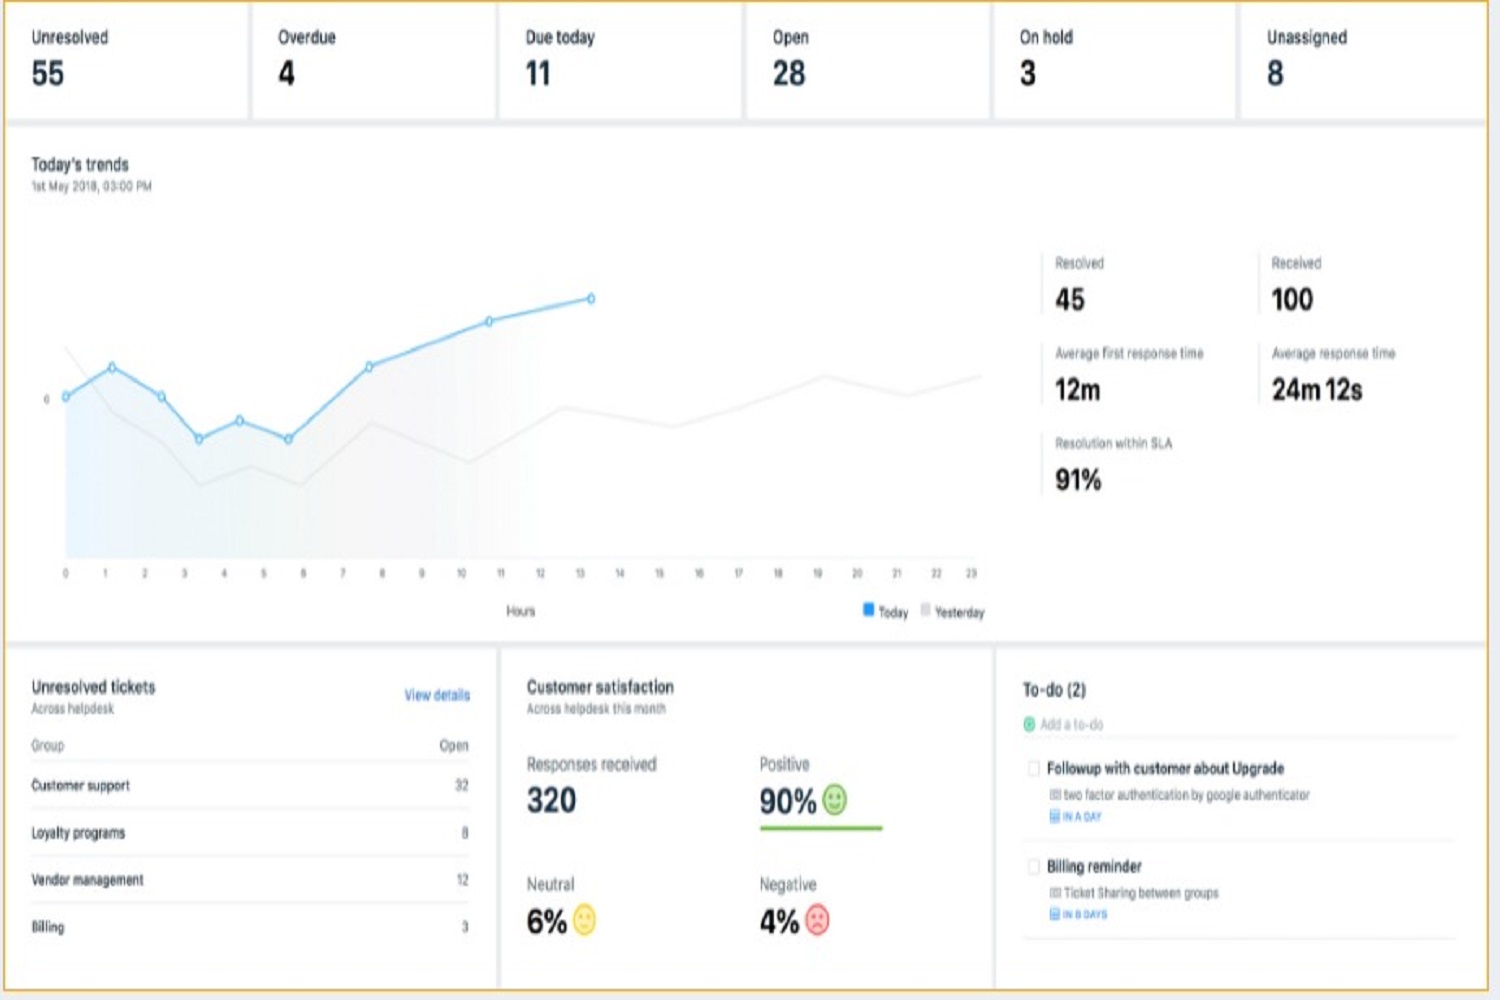
Task: Click the yellow neutral face icon
Action: tap(584, 920)
